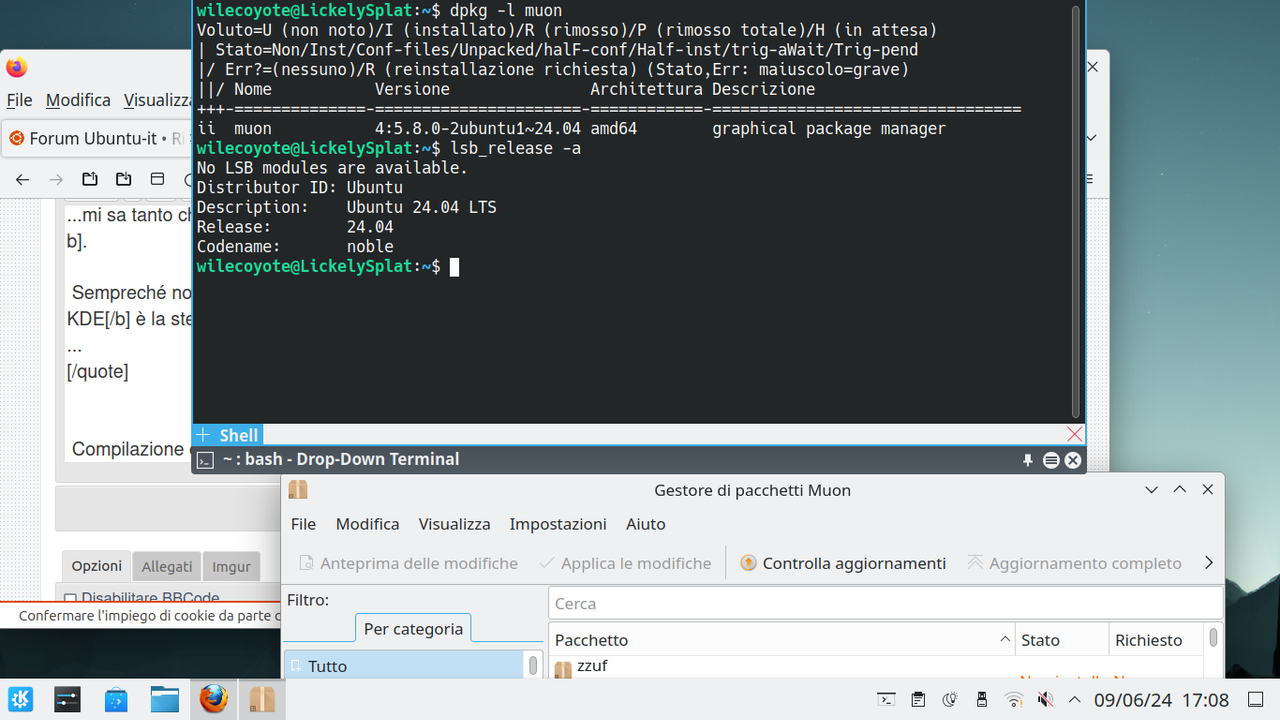Select the Shell tab in drop-down terminal
This screenshot has width=1280, height=720.
[x=239, y=435]
